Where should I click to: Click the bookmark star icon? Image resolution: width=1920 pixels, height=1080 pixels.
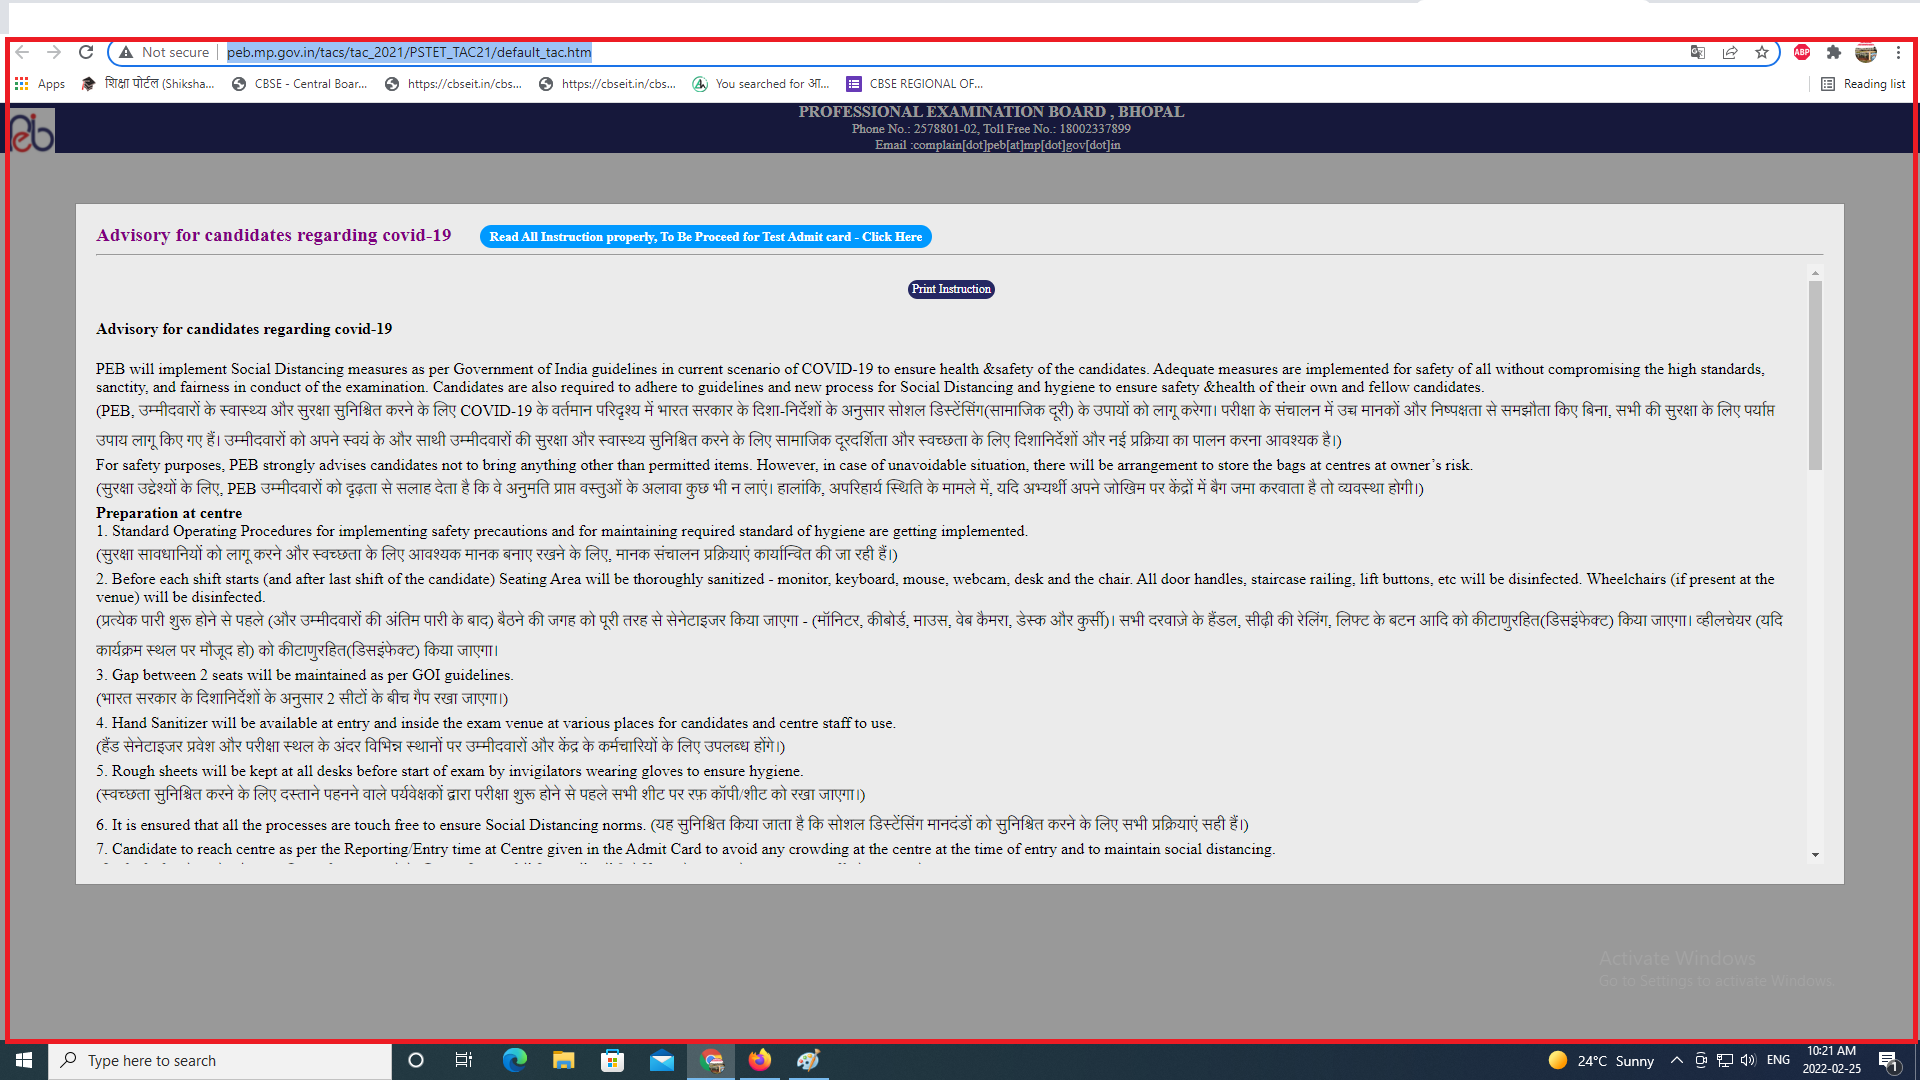click(1762, 52)
